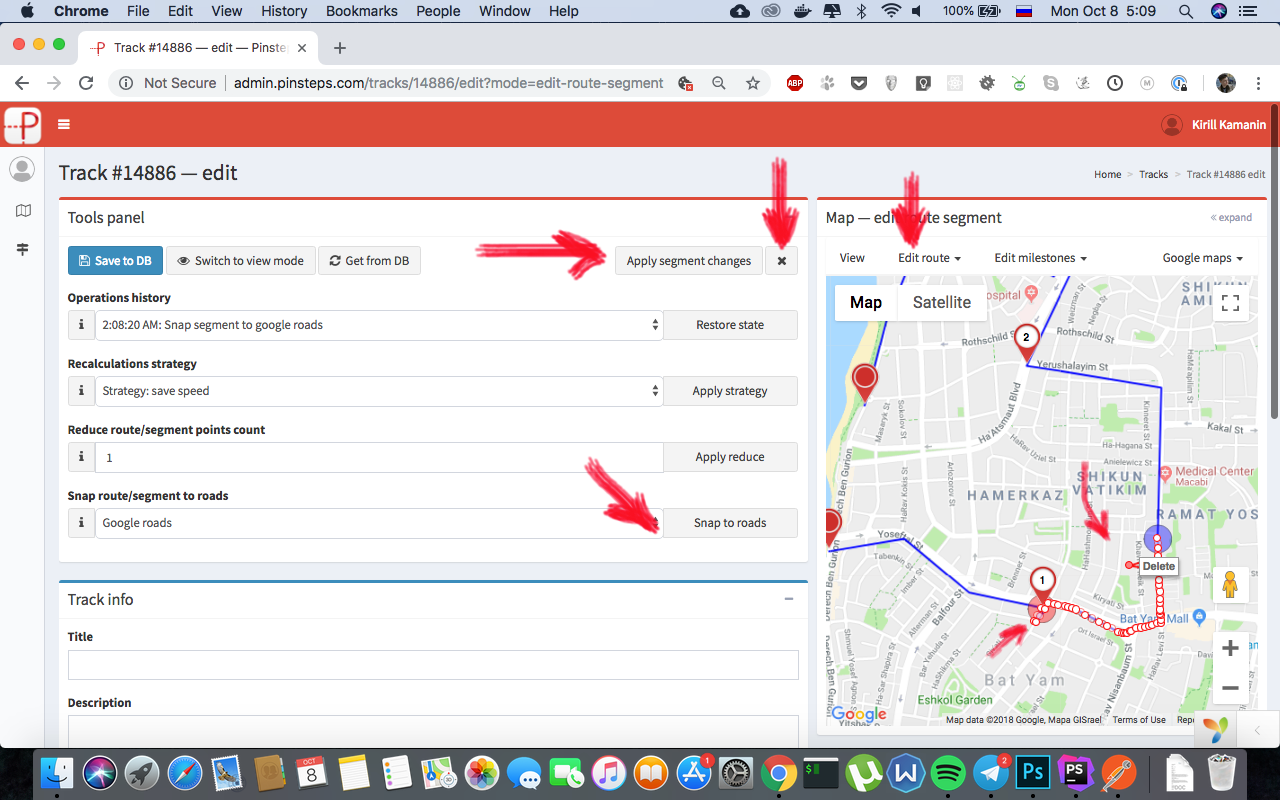The width and height of the screenshot is (1280, 800).
Task: Click the Title input field in Track info
Action: click(433, 665)
